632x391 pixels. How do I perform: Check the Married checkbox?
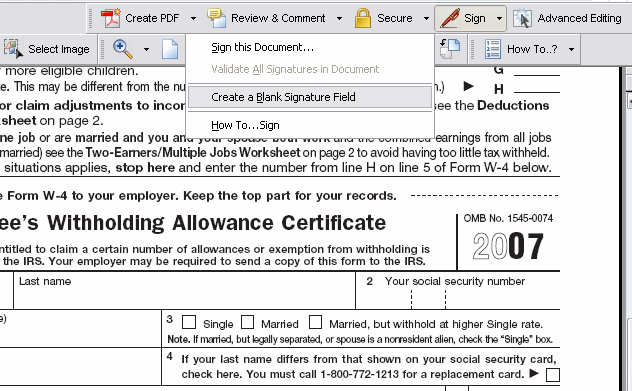(247, 322)
